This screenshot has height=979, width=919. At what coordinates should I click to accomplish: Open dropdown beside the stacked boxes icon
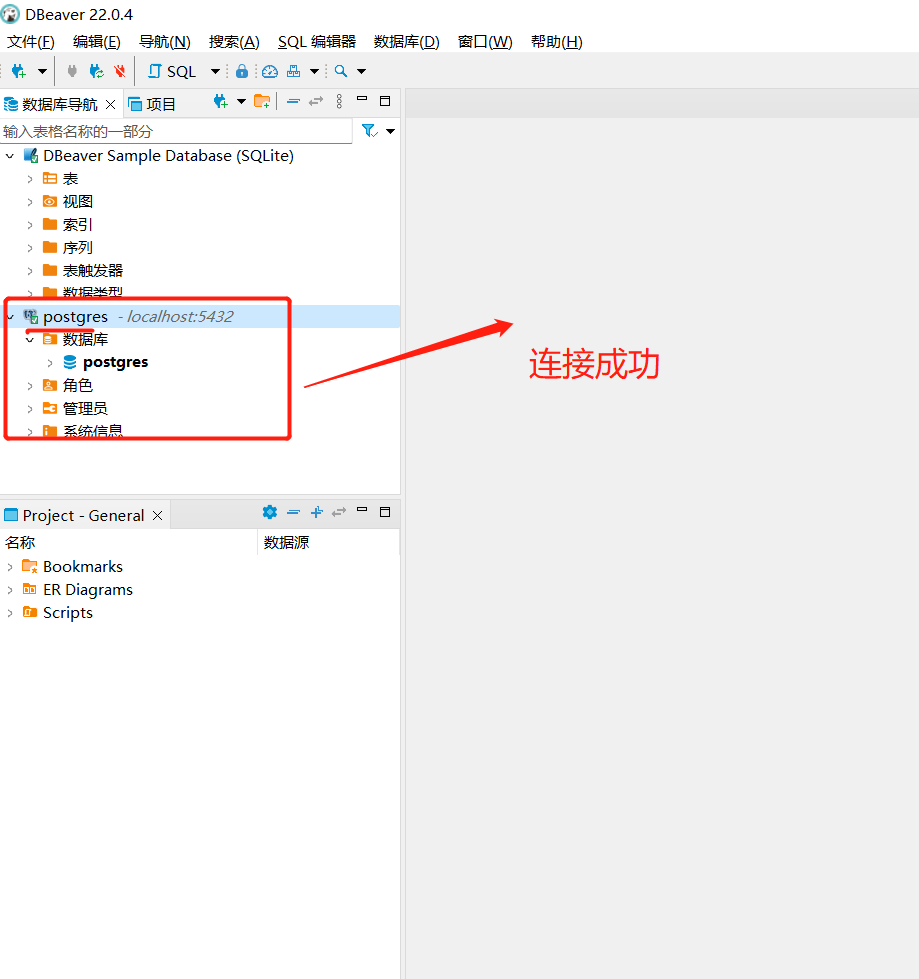[x=314, y=71]
